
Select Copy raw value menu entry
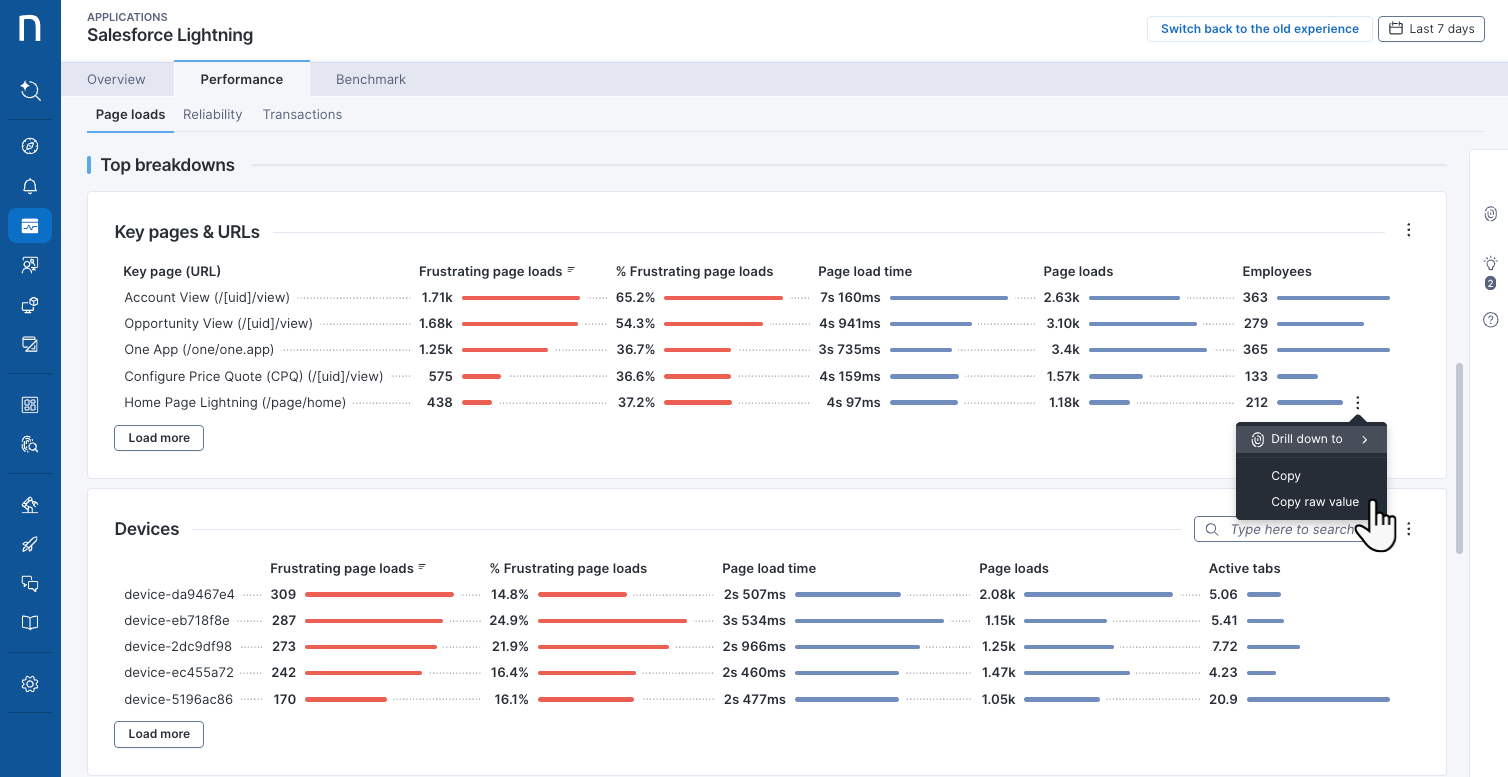tap(1314, 502)
